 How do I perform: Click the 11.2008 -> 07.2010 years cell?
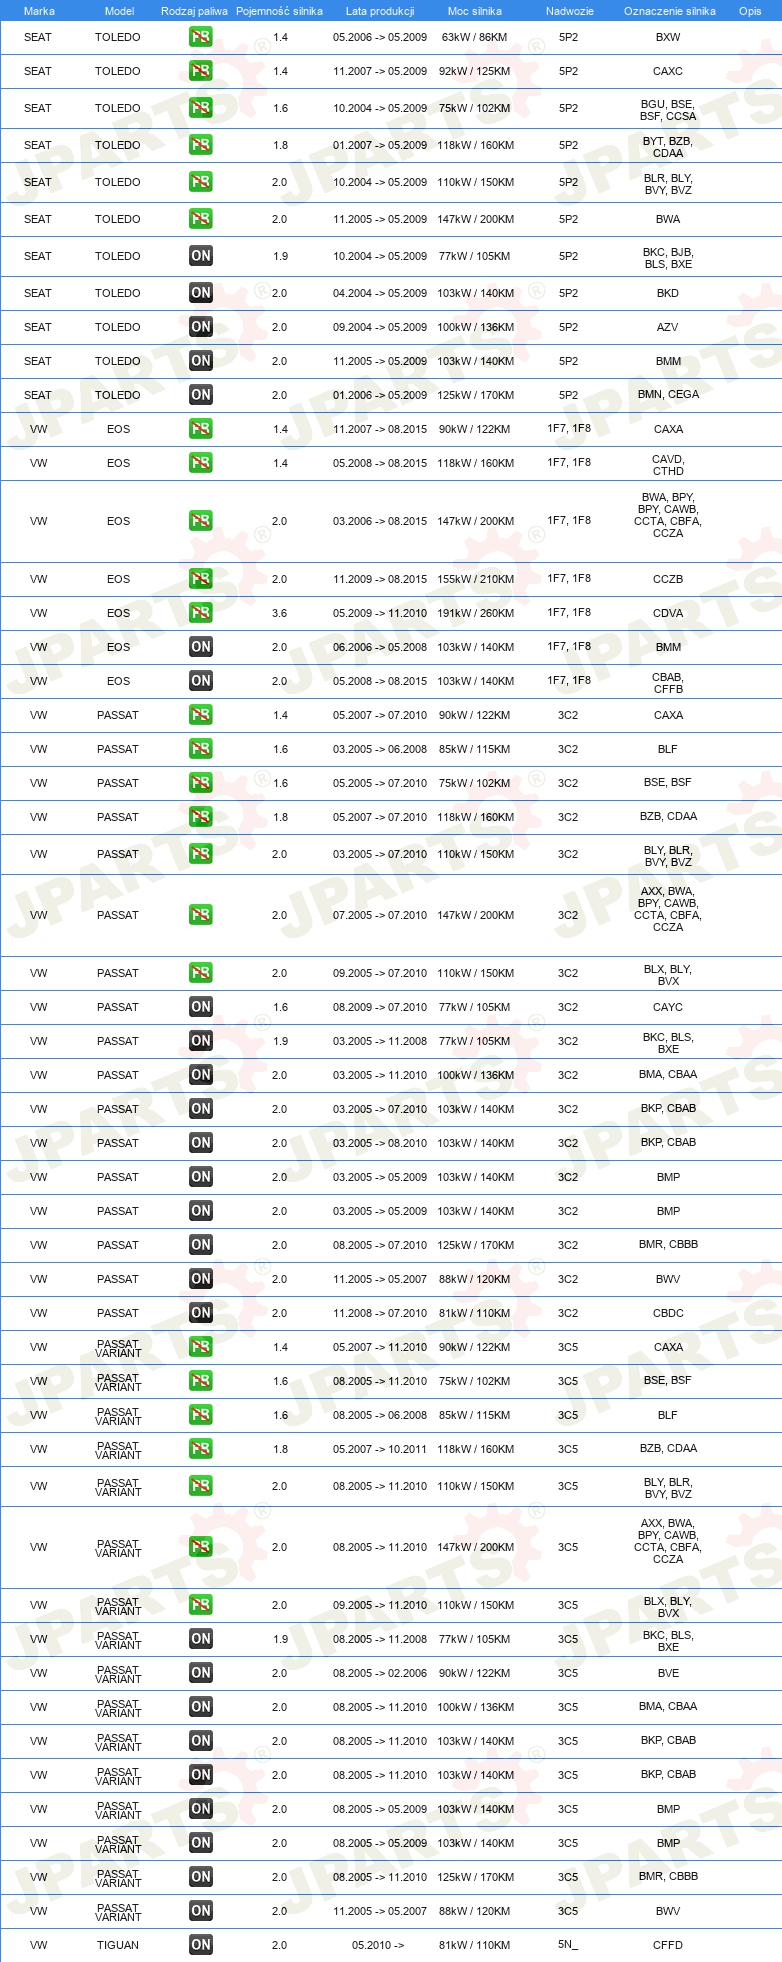380,1313
